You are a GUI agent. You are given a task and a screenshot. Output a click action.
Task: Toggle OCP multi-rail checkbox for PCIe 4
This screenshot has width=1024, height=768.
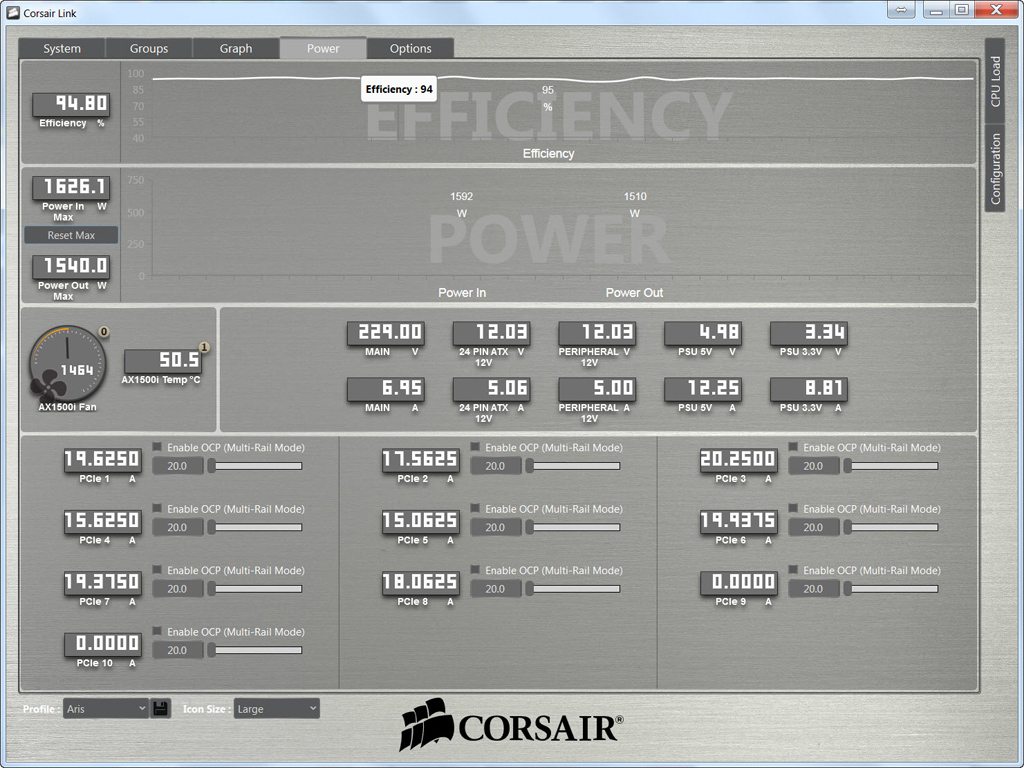pos(157,508)
